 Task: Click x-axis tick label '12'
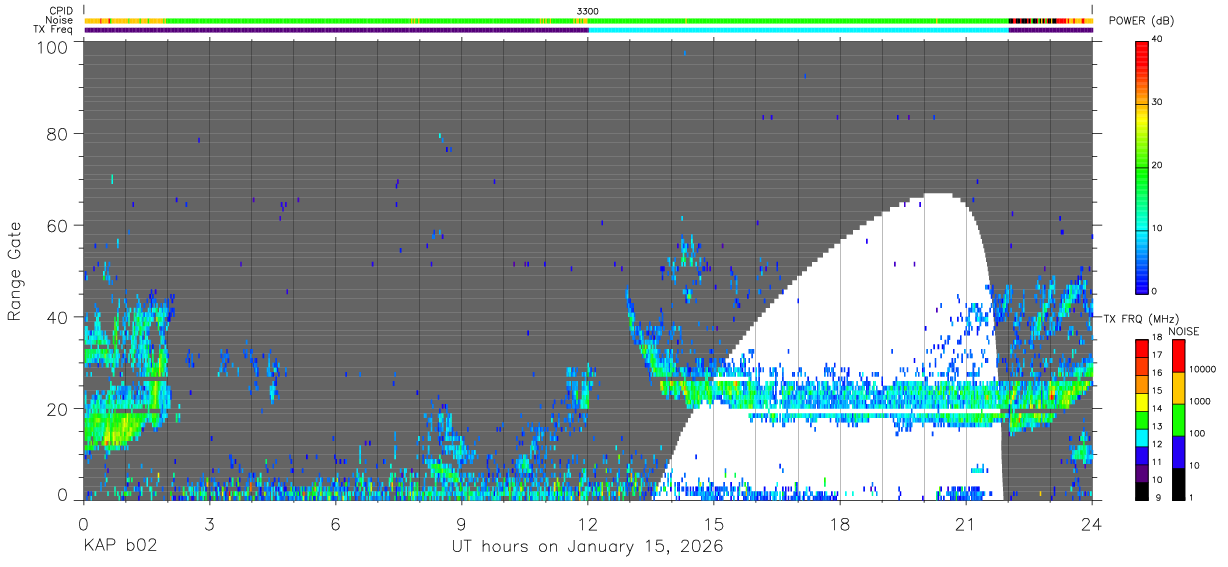coord(588,524)
